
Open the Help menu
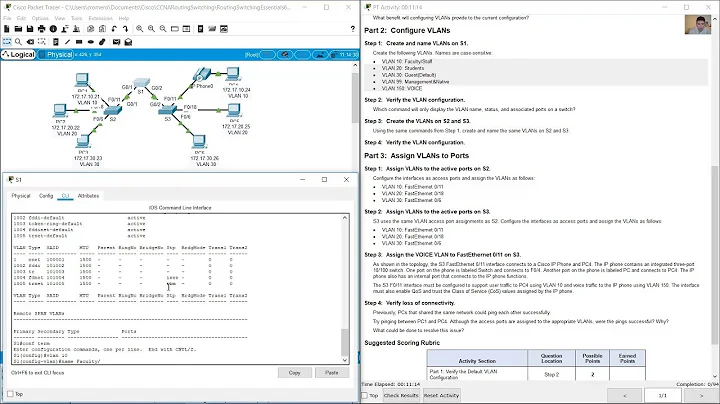click(124, 18)
